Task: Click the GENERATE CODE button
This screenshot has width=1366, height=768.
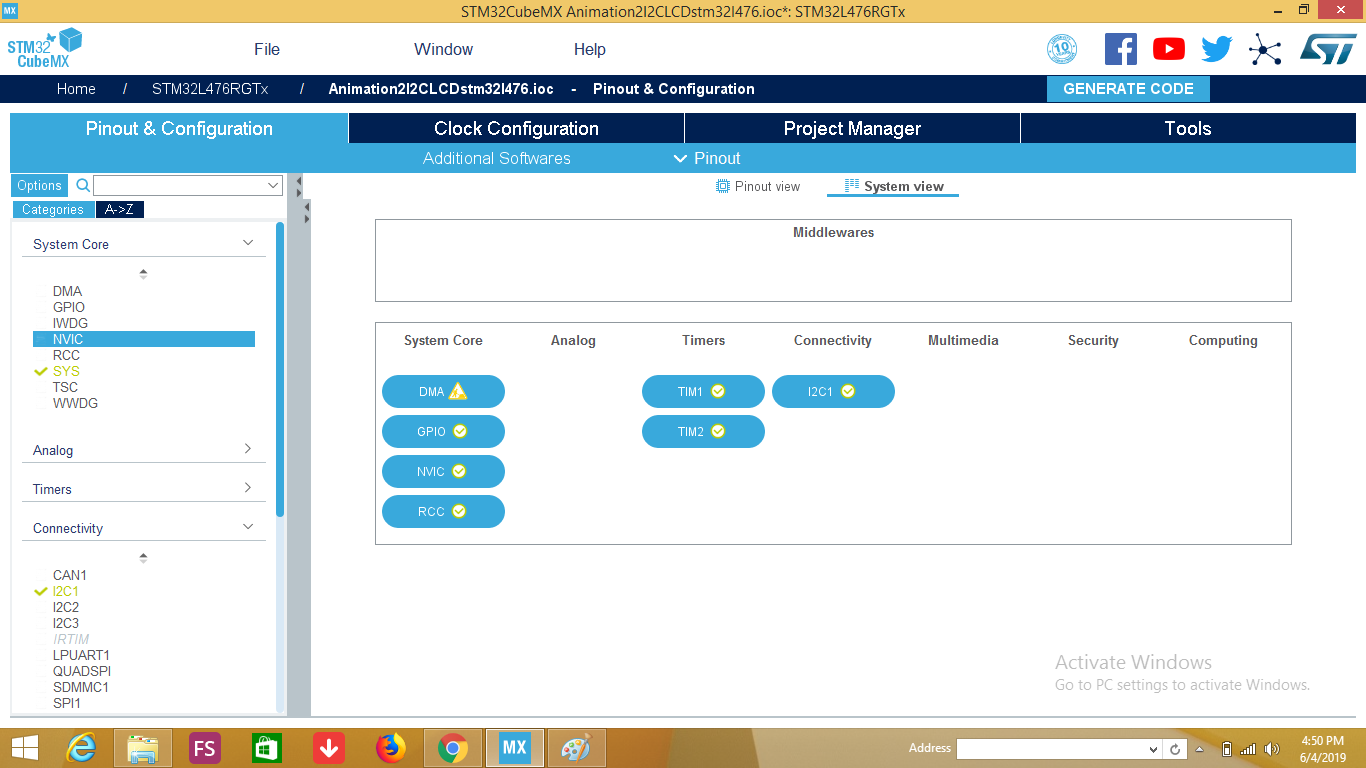Action: click(1128, 89)
